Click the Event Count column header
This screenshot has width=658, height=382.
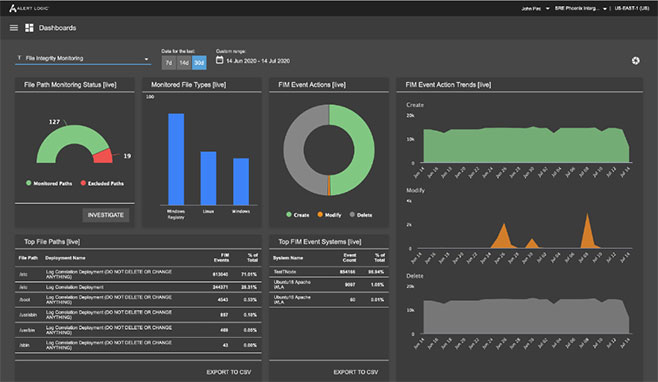click(350, 257)
